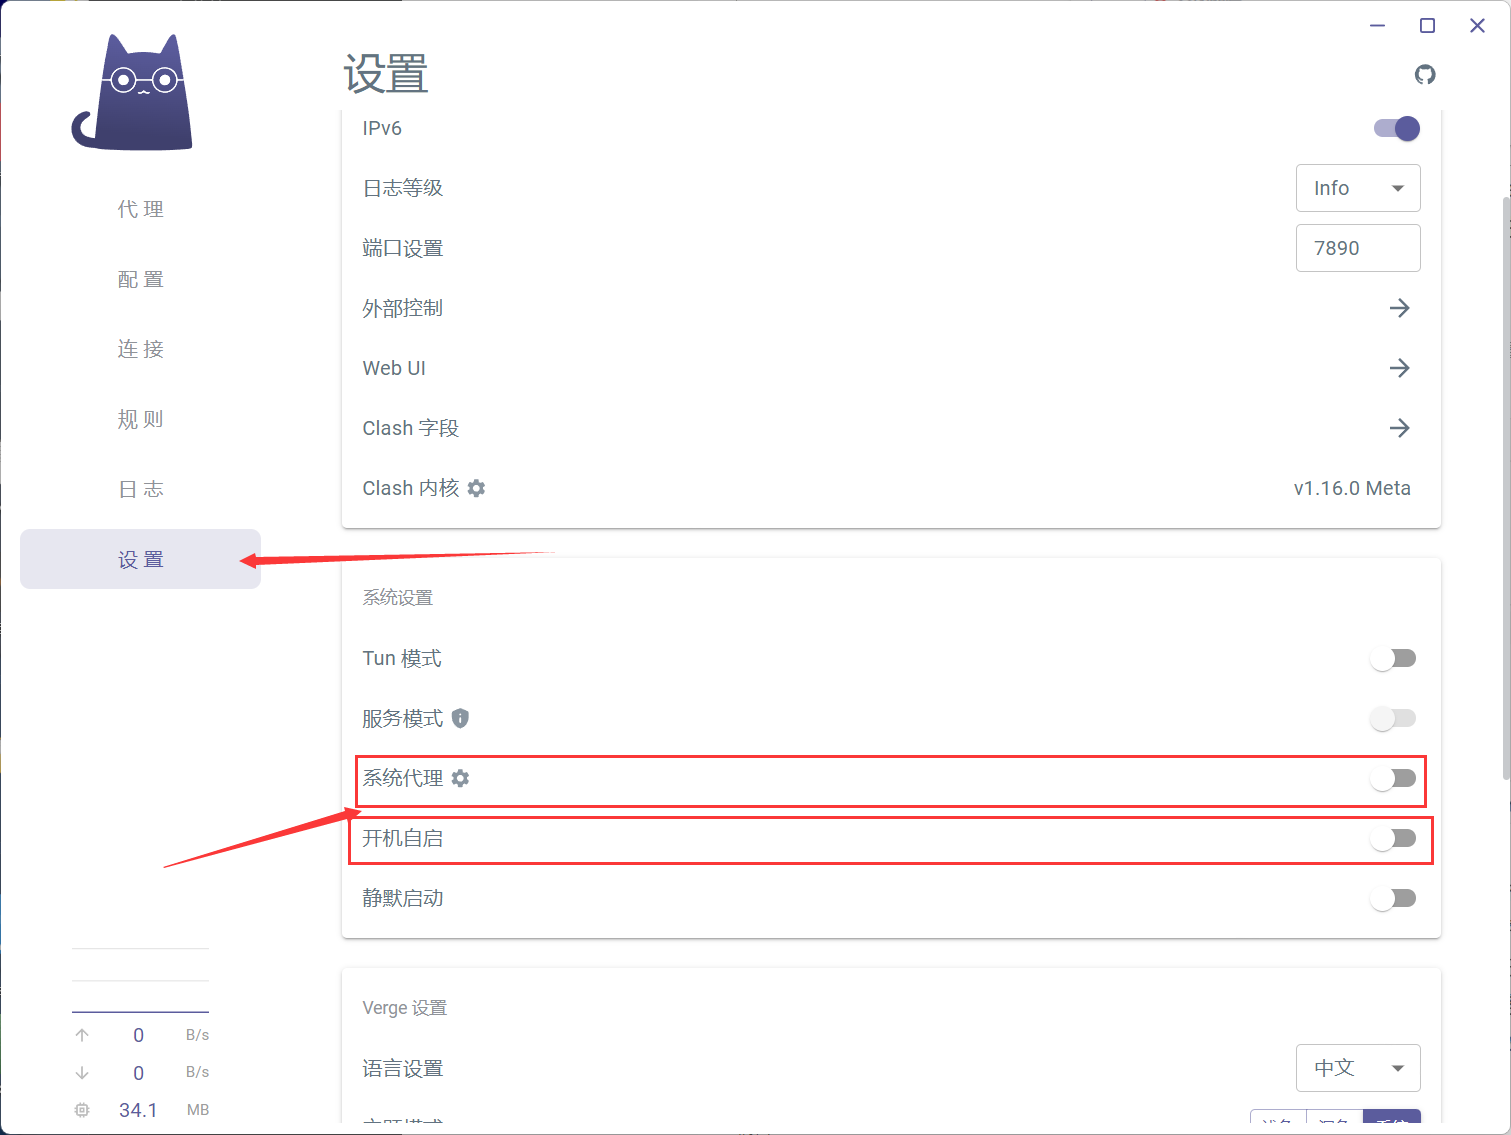Screen dimensions: 1511x1135
Task: Click the 系统设置 section header
Action: point(398,598)
